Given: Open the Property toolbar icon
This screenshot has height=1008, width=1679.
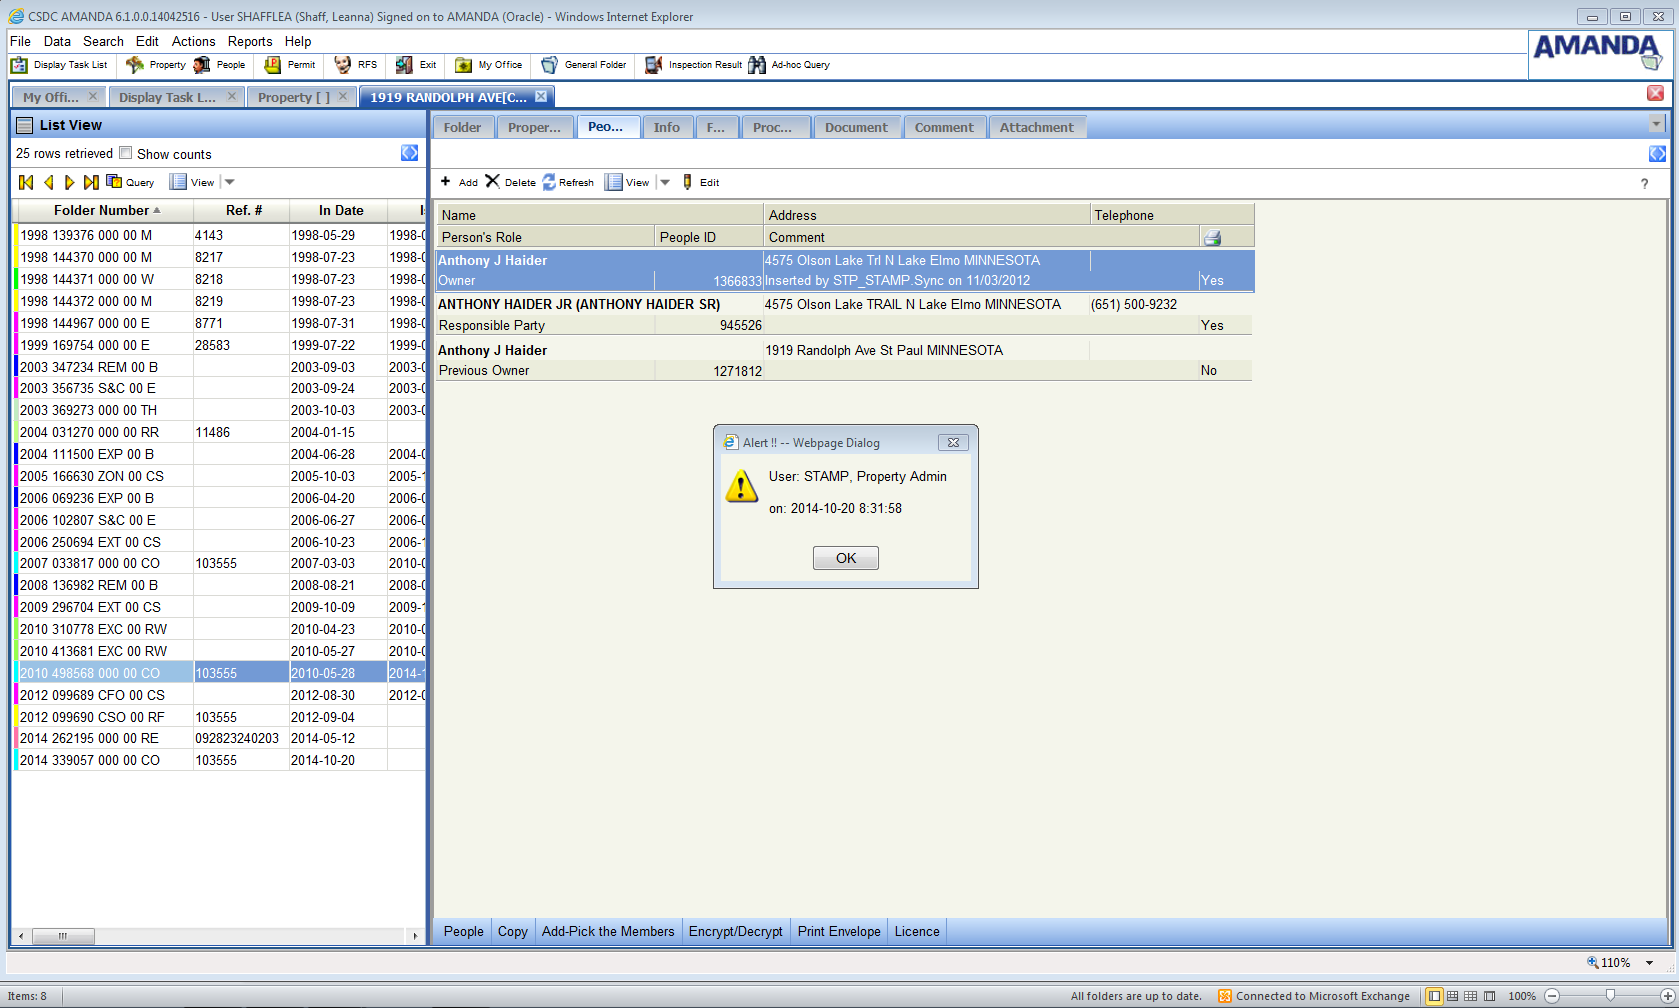Looking at the screenshot, I should (135, 65).
